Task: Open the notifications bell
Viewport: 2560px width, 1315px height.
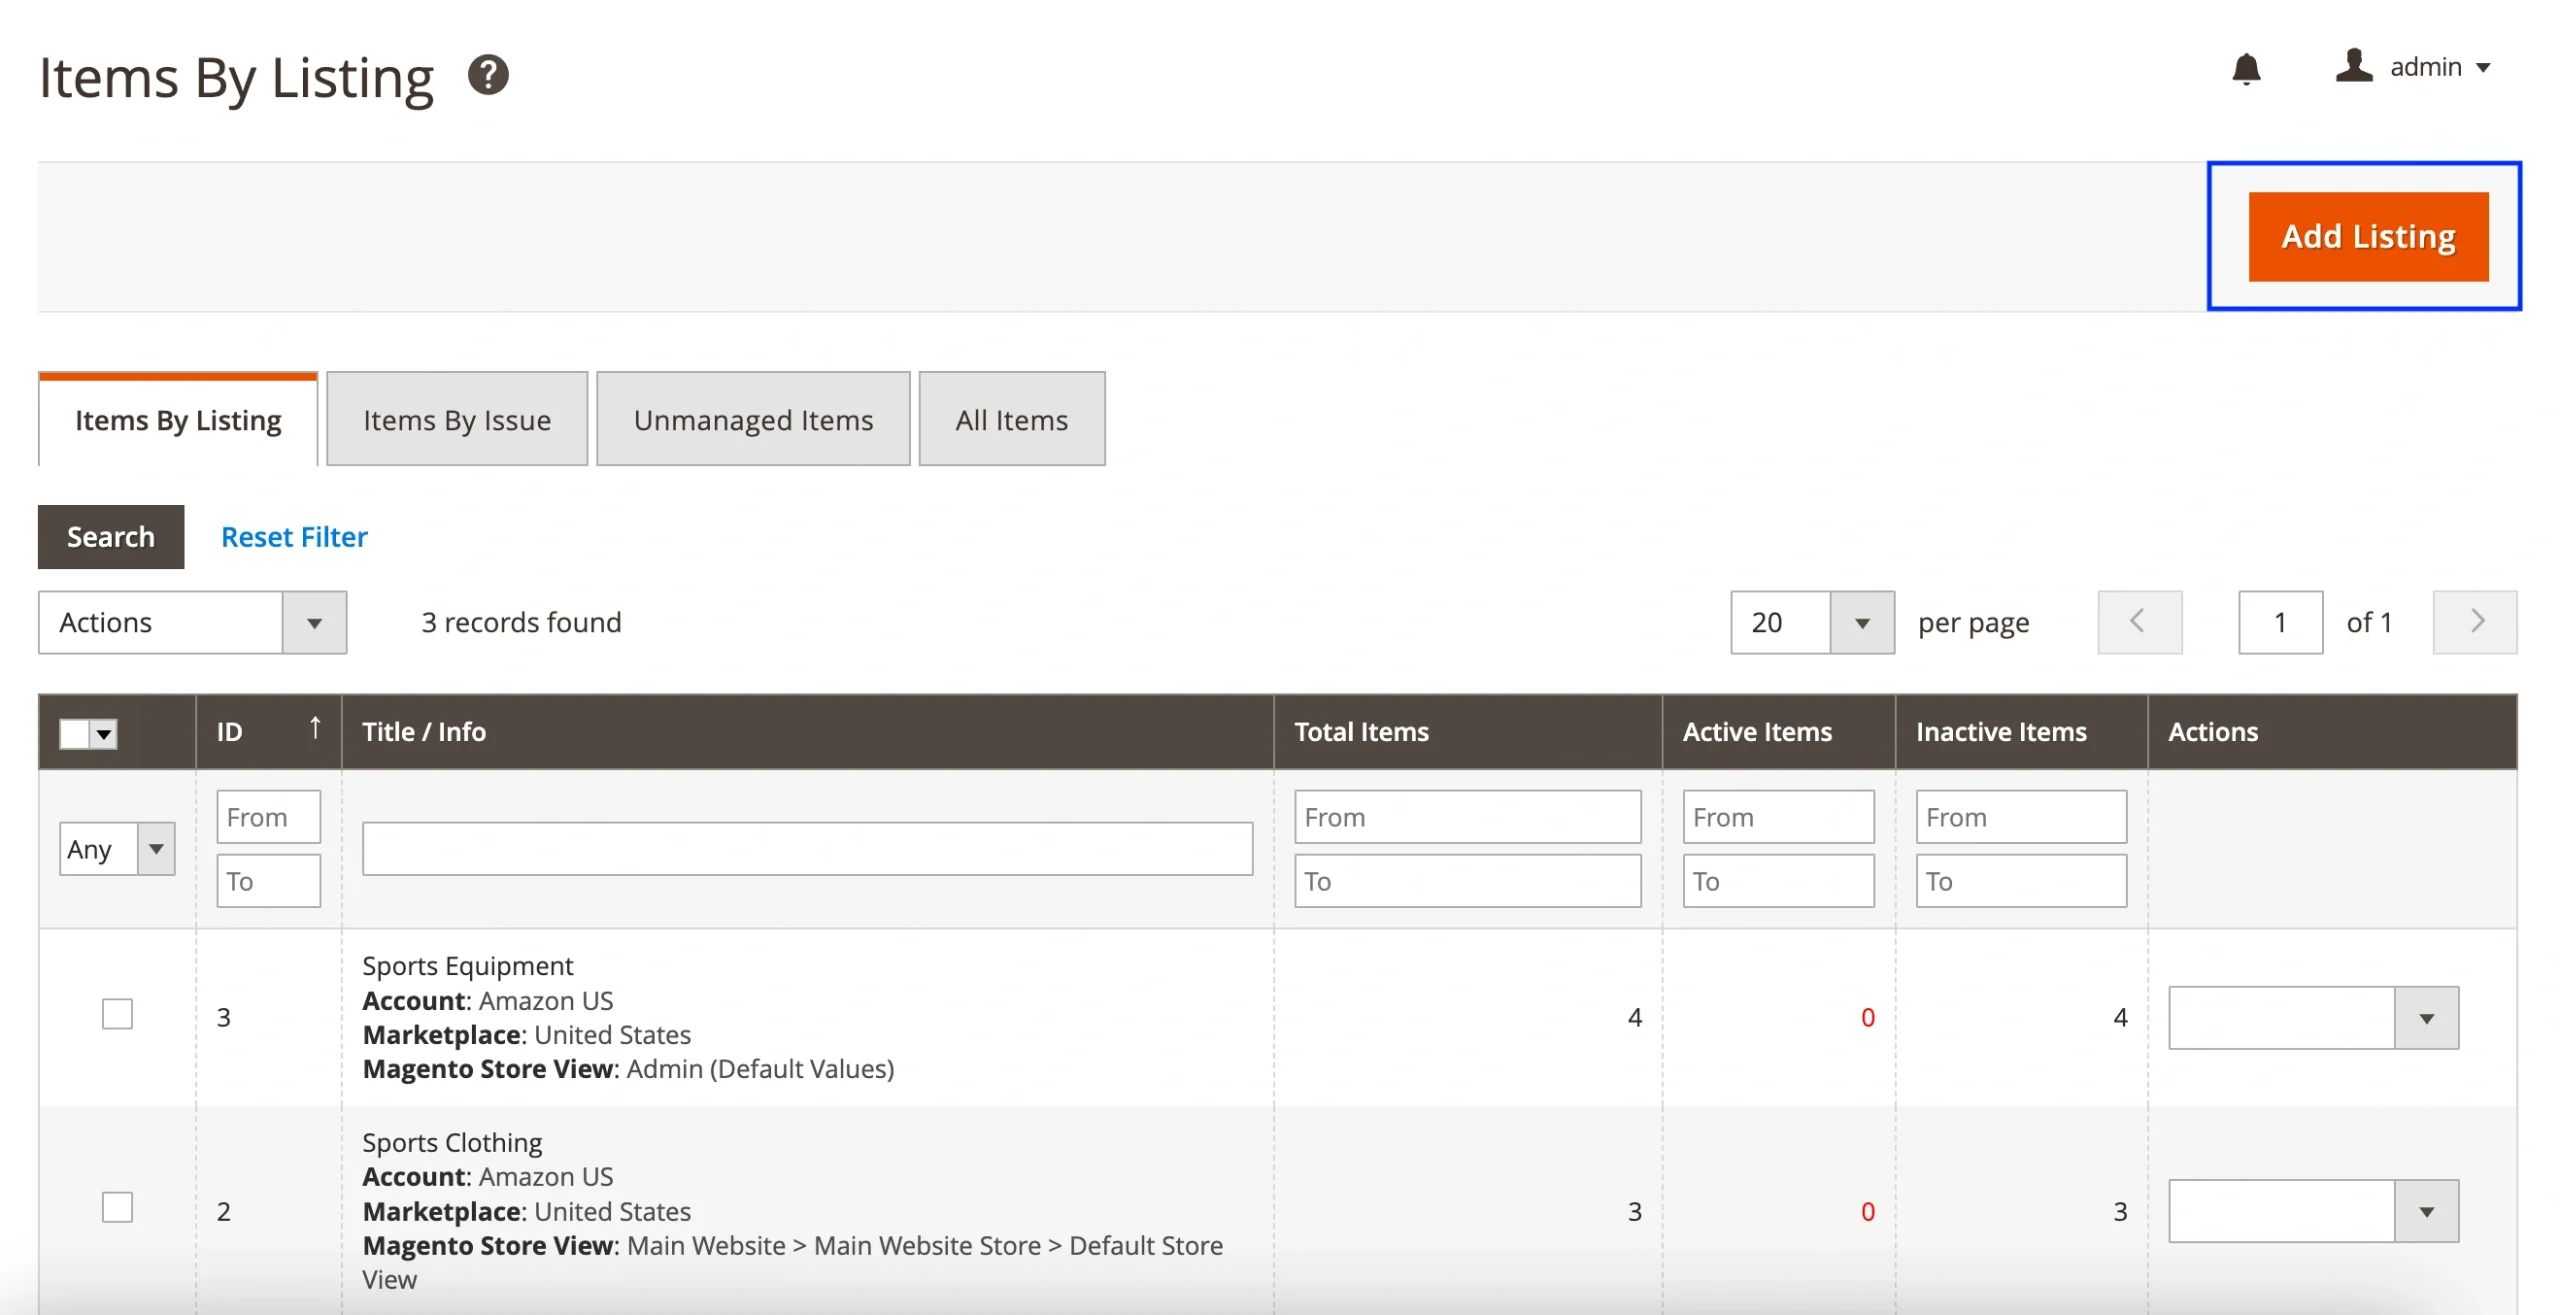Action: (x=2246, y=68)
